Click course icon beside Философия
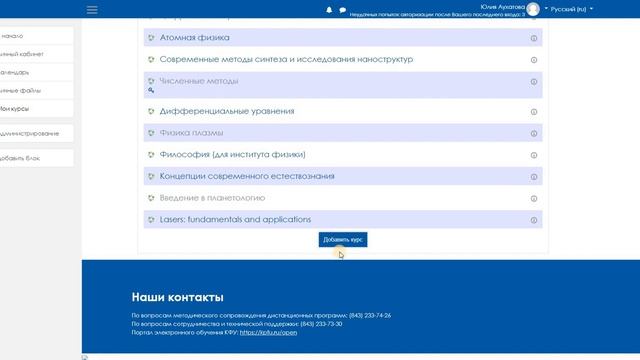640x360 pixels. coord(151,154)
